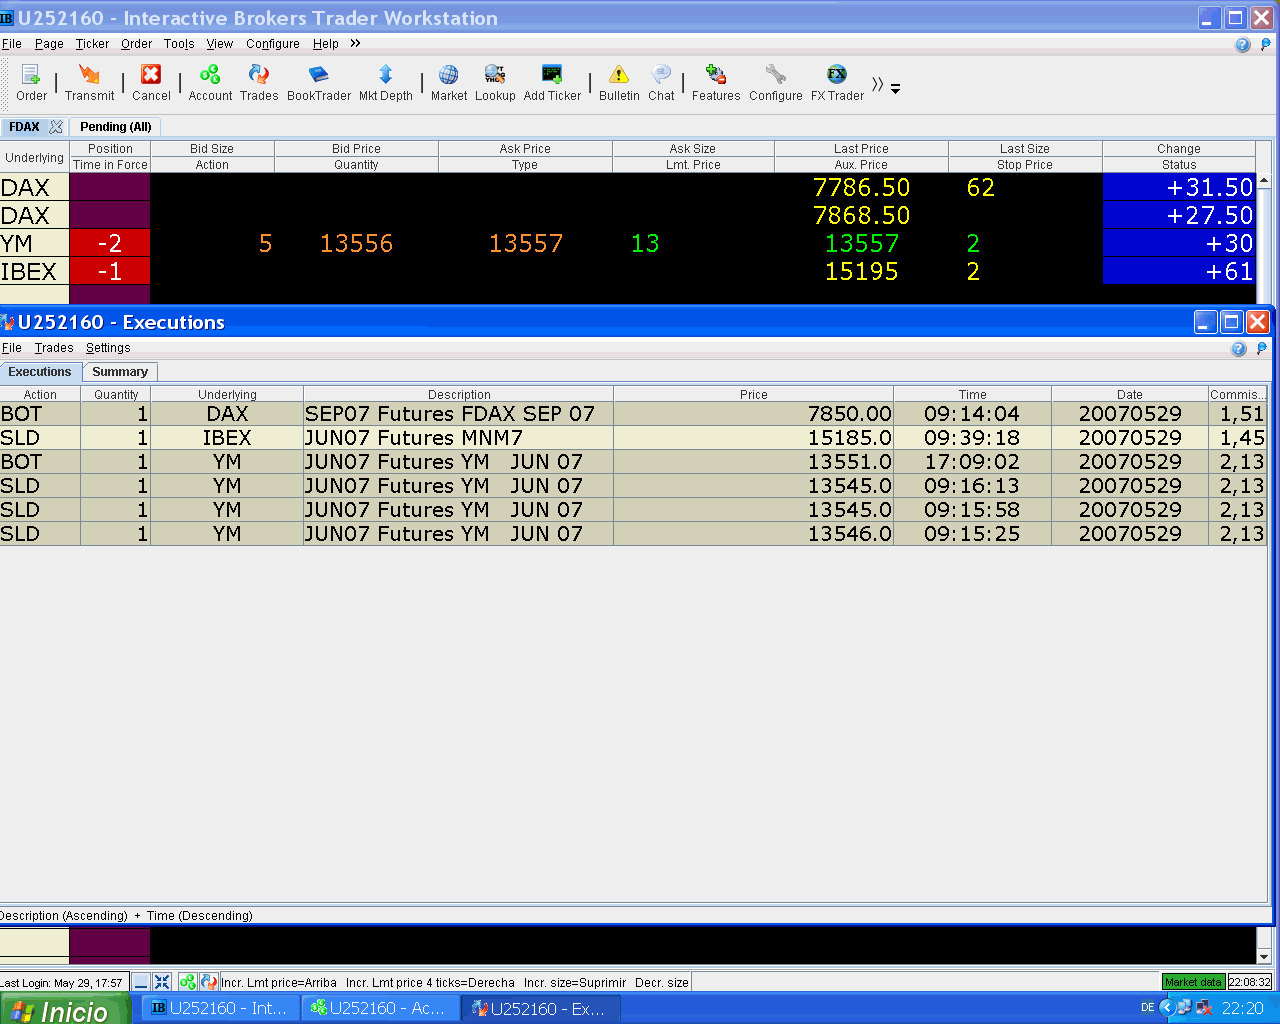The width and height of the screenshot is (1280, 1024).
Task: Sort executions by Price column header
Action: pyautogui.click(x=754, y=394)
